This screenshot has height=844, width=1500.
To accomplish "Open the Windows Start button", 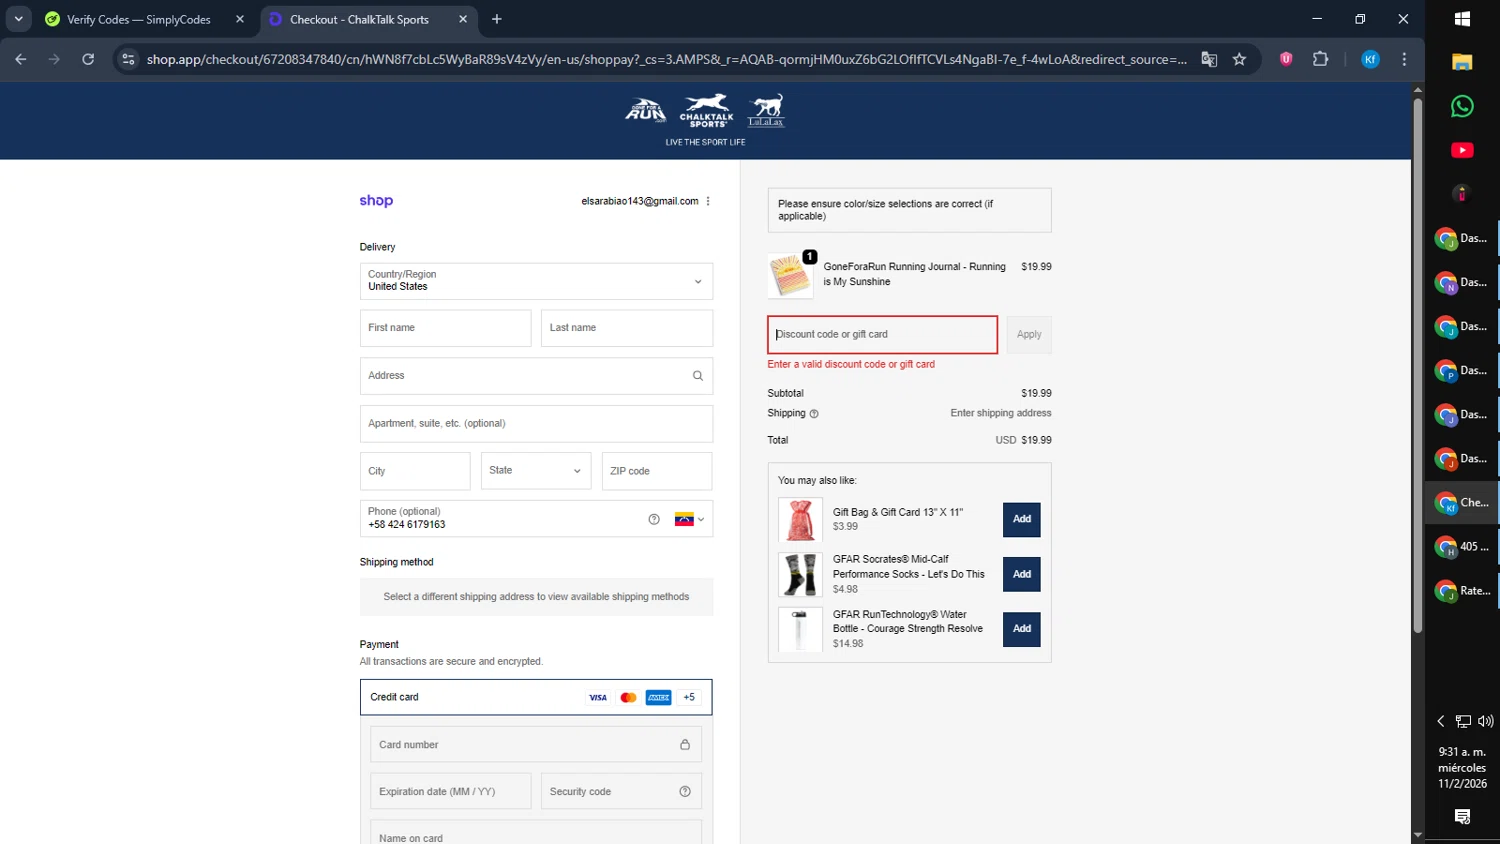I will (x=1462, y=18).
